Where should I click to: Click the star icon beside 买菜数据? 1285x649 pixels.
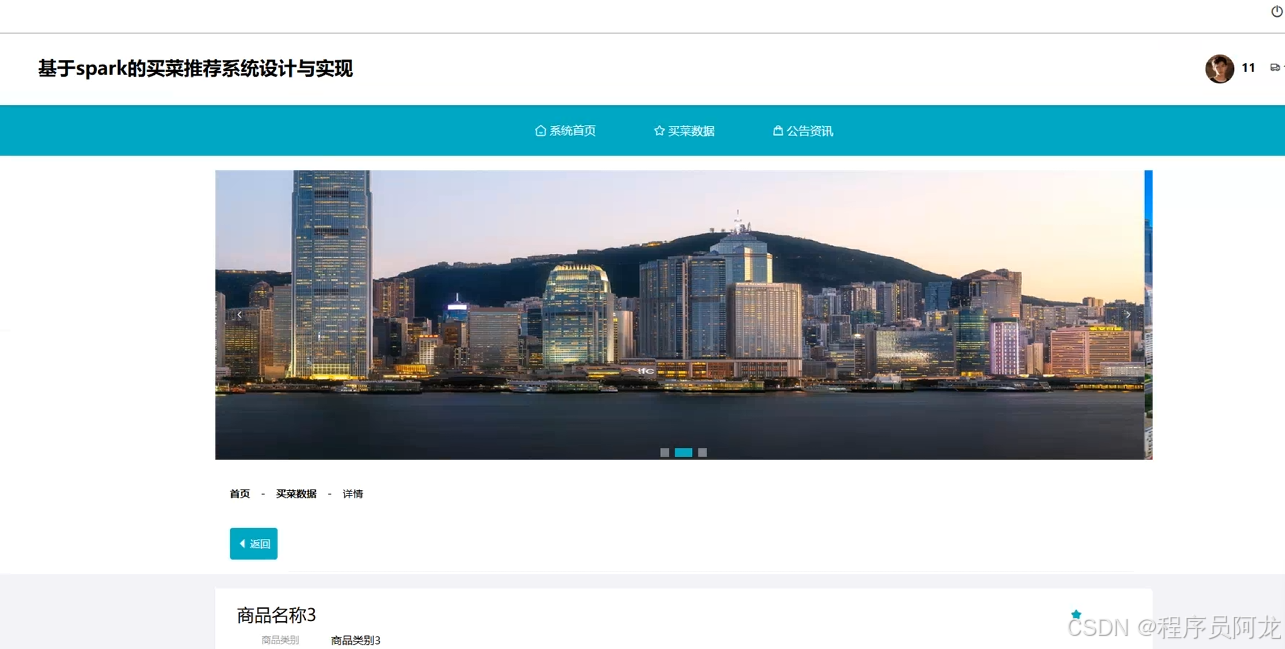click(659, 130)
